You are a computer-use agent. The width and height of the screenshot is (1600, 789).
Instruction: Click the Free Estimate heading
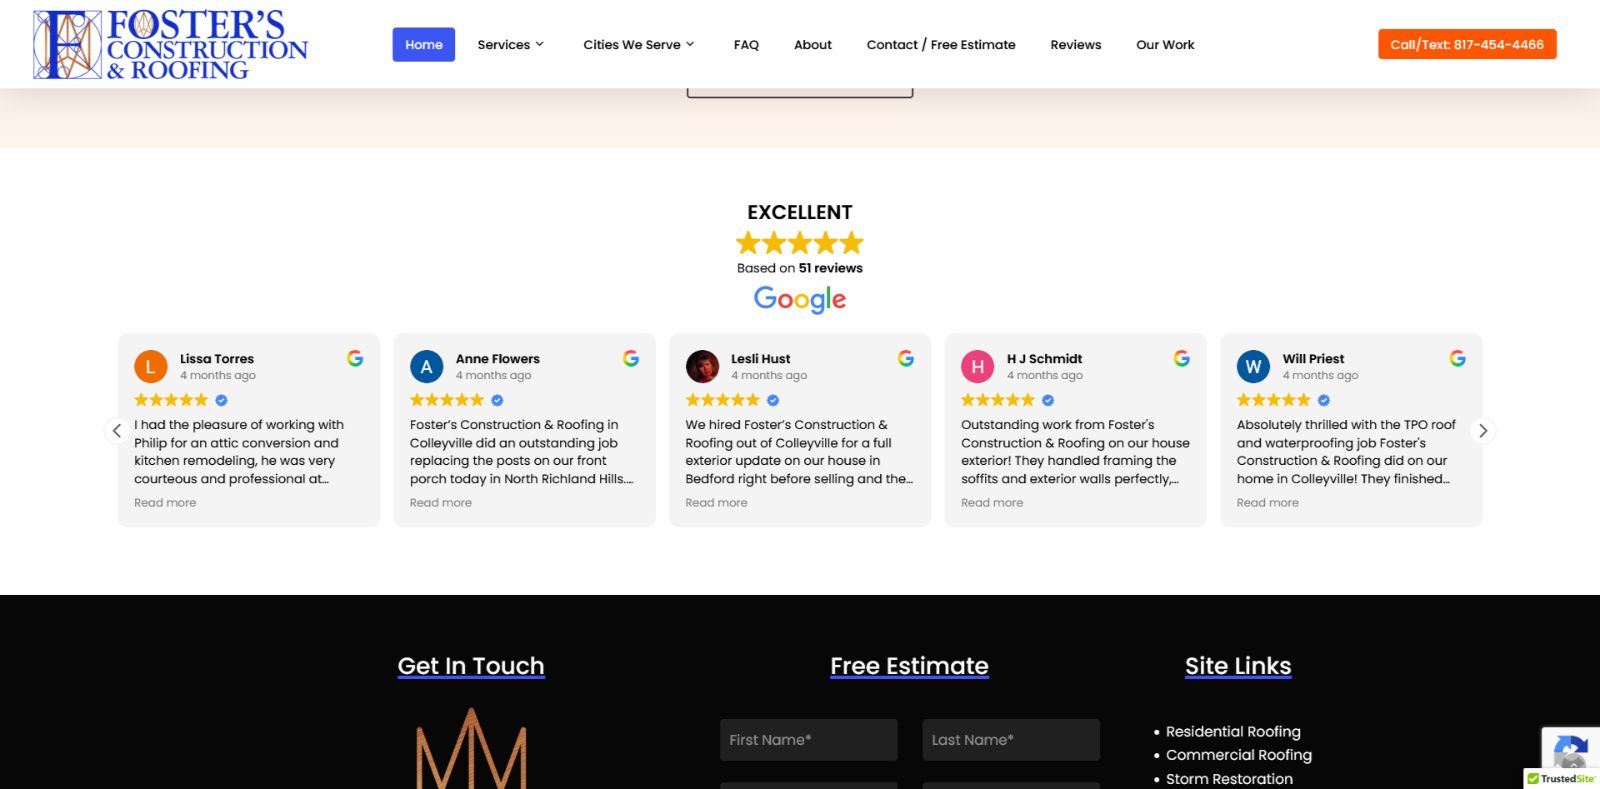tap(910, 666)
